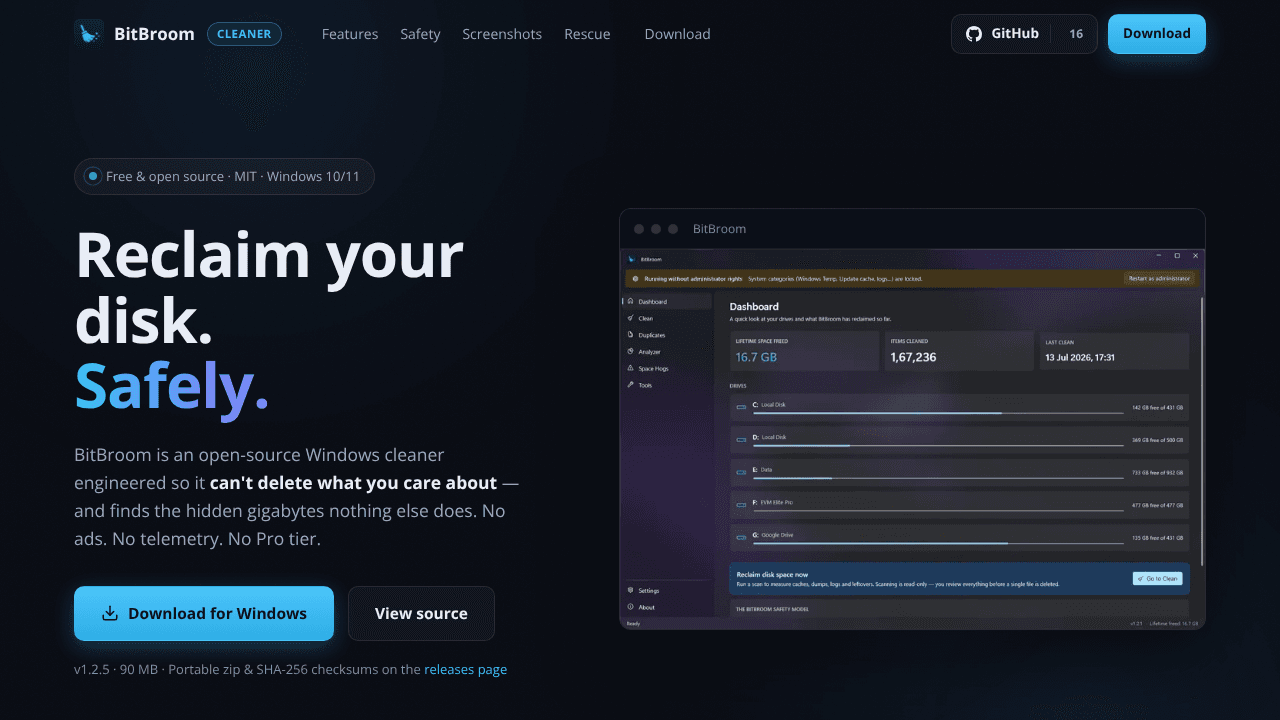Click the 135 GB free of 431 GB text
The height and width of the screenshot is (720, 1280).
tap(1157, 538)
